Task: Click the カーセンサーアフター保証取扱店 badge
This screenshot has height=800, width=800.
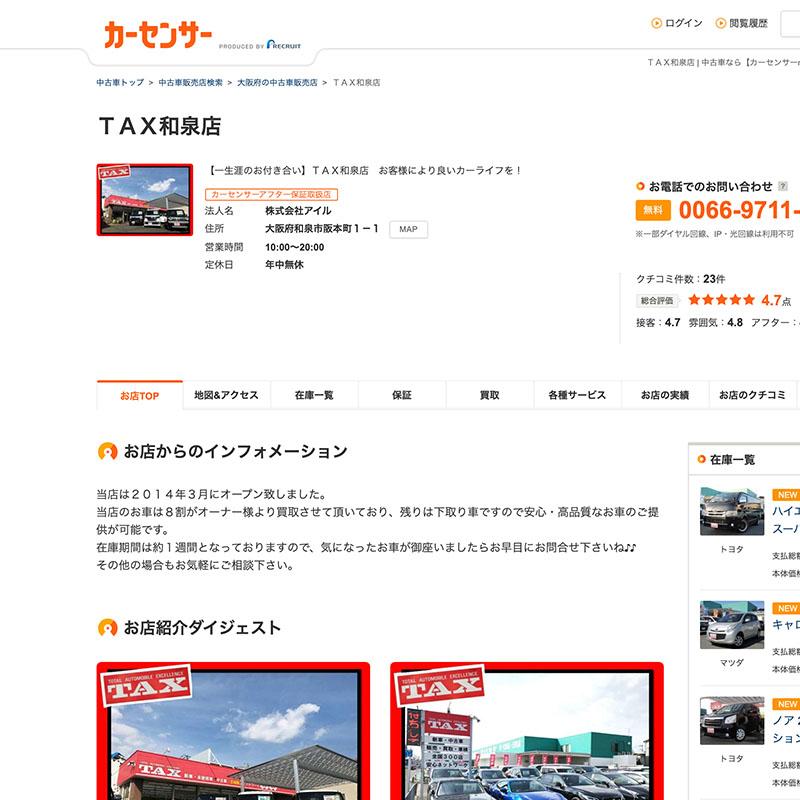Action: (271, 194)
